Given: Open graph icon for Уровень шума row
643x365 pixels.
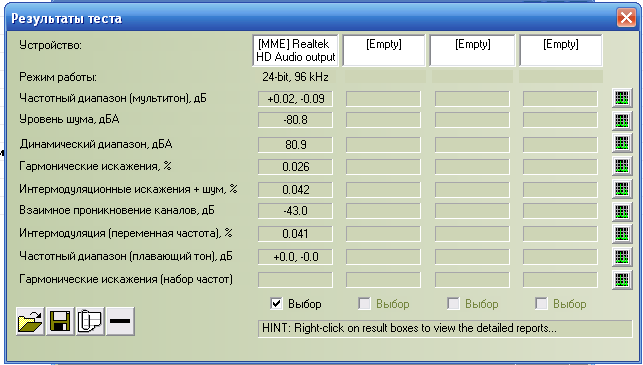Looking at the screenshot, I should [x=622, y=121].
